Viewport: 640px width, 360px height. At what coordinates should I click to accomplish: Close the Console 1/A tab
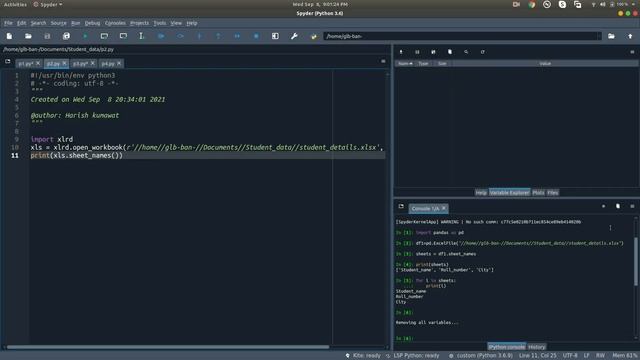[x=444, y=209]
